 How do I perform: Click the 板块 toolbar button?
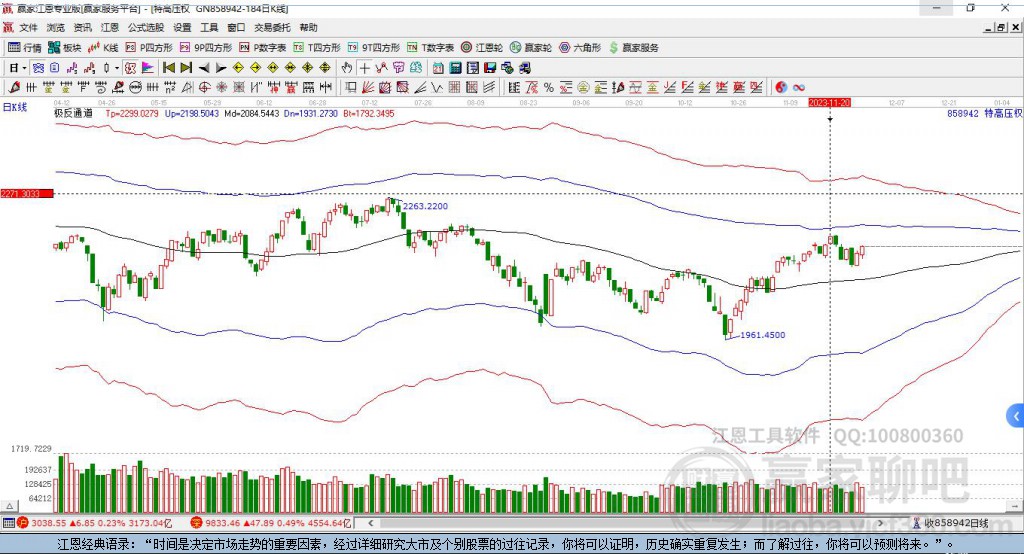click(65, 48)
